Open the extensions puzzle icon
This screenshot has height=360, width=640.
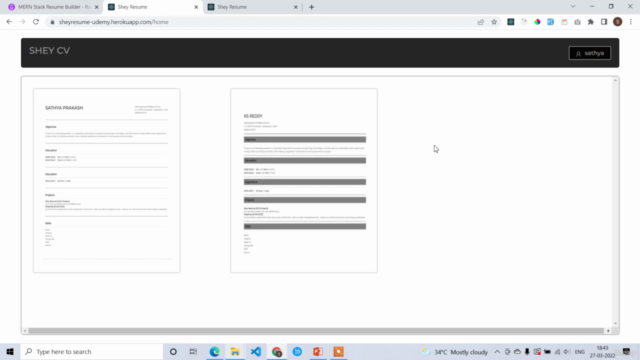pos(591,22)
